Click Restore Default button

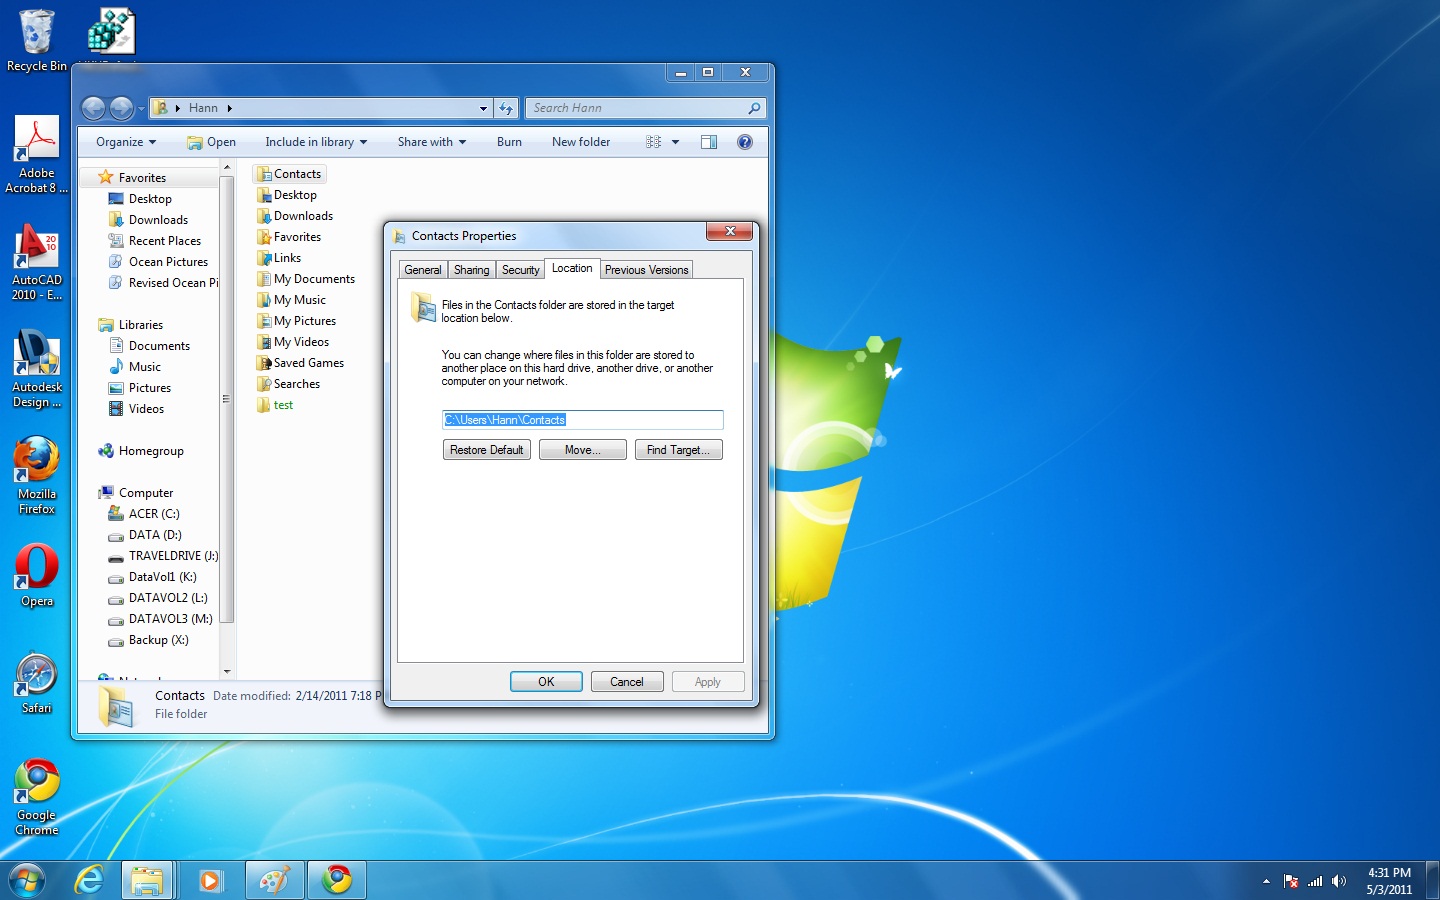pos(487,450)
